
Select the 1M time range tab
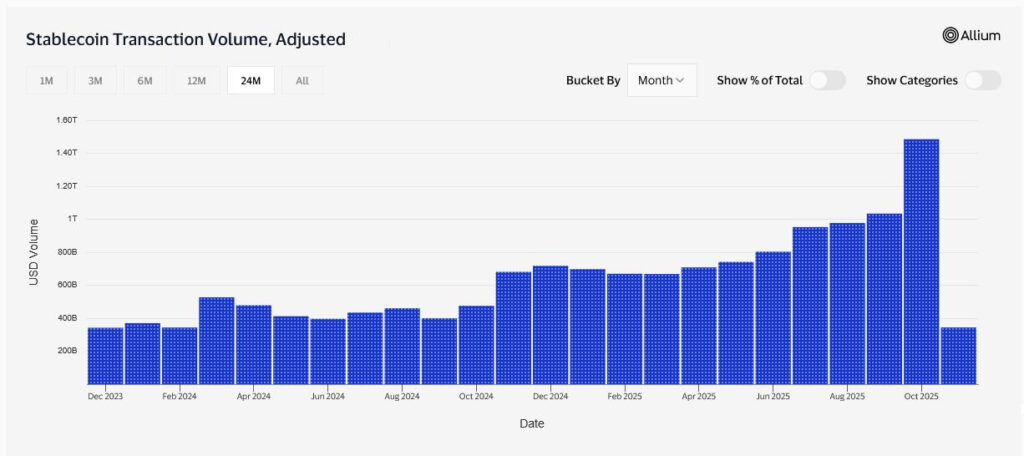(47, 81)
